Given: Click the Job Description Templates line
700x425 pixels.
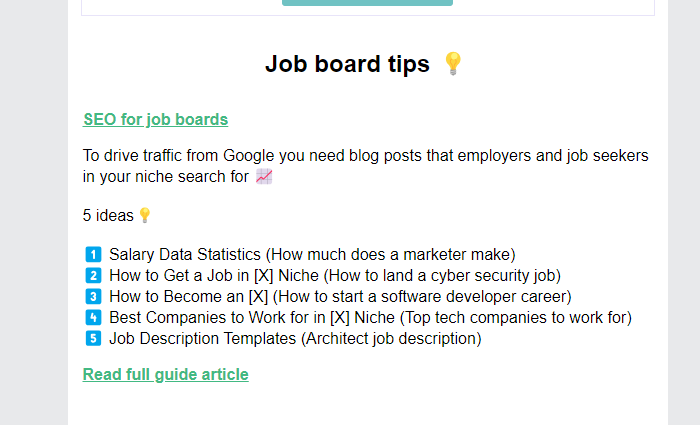Looking at the screenshot, I should click(295, 338).
